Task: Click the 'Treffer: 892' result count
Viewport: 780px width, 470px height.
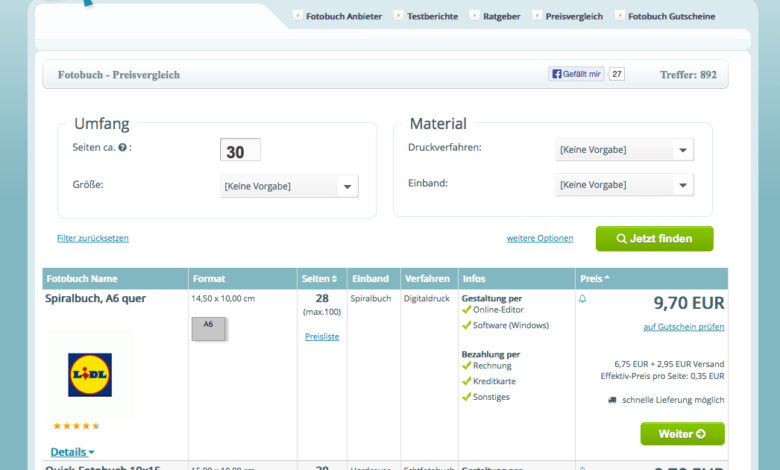Action: [688, 75]
